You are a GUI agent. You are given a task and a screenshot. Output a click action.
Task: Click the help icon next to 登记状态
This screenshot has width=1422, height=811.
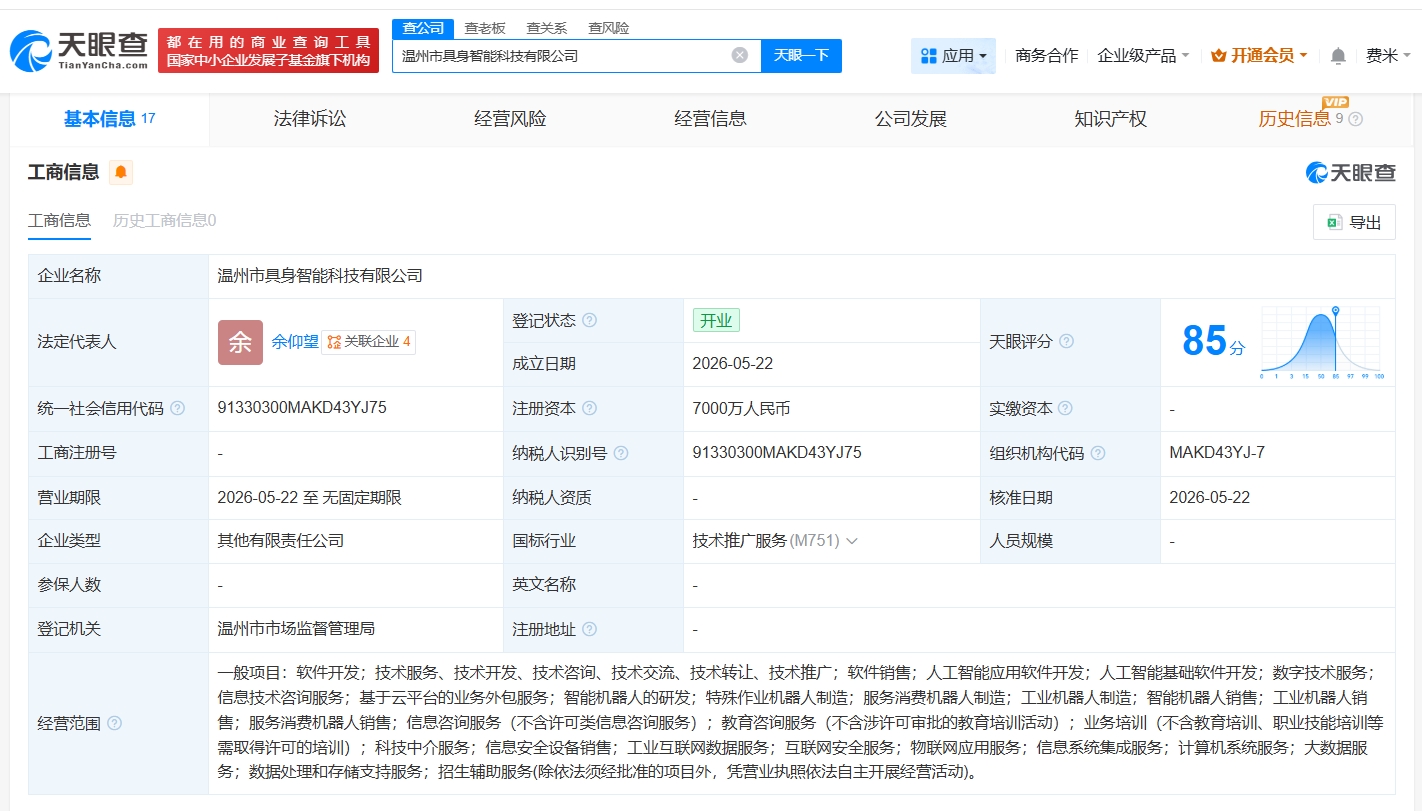tap(590, 321)
